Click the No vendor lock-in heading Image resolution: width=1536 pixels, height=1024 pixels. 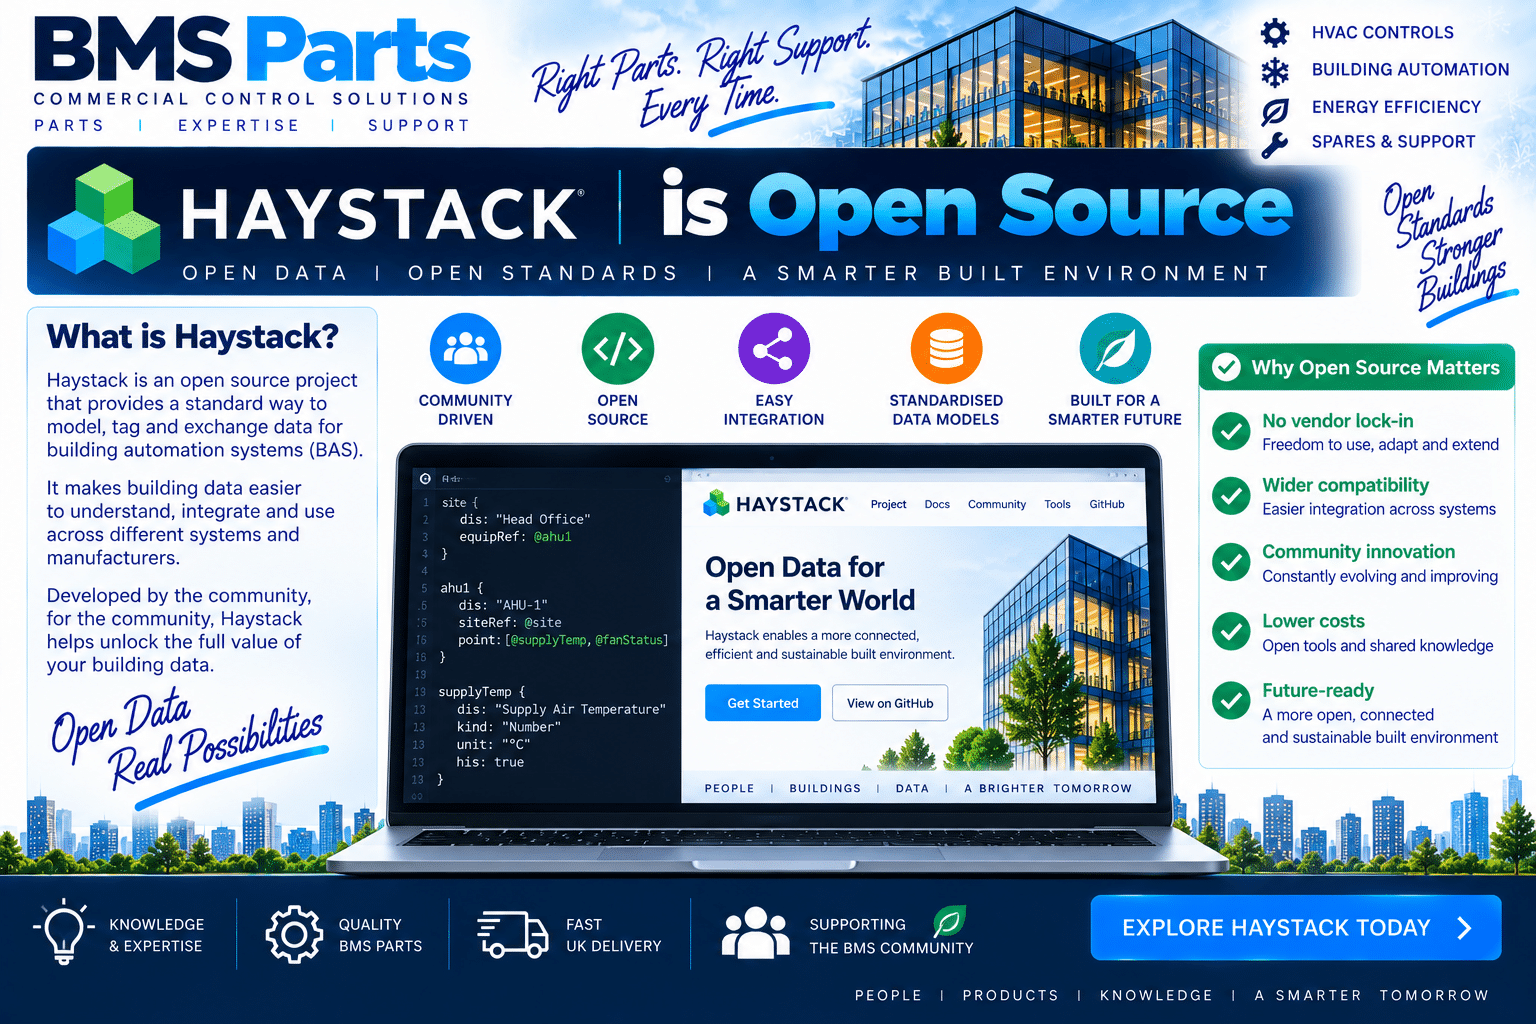[1338, 421]
